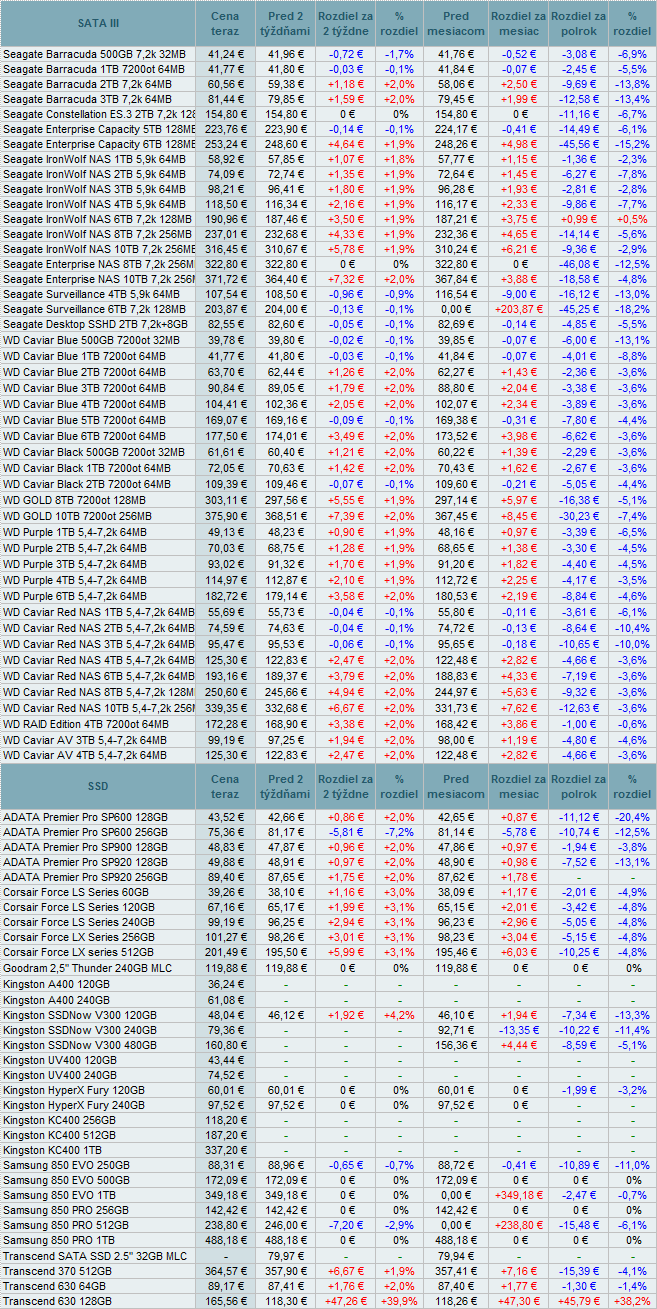Click Seagate Constellation ES.3 2TB product name

tap(99, 116)
